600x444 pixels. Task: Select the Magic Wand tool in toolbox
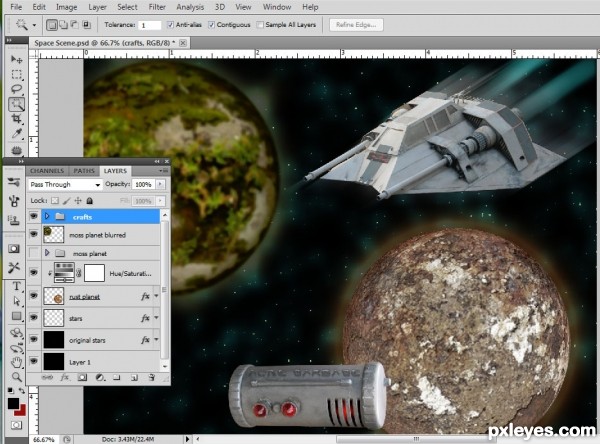point(16,104)
